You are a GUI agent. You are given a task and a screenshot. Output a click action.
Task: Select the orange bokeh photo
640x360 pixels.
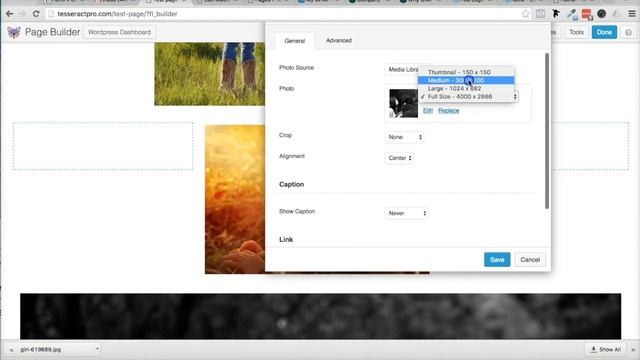tap(235, 199)
